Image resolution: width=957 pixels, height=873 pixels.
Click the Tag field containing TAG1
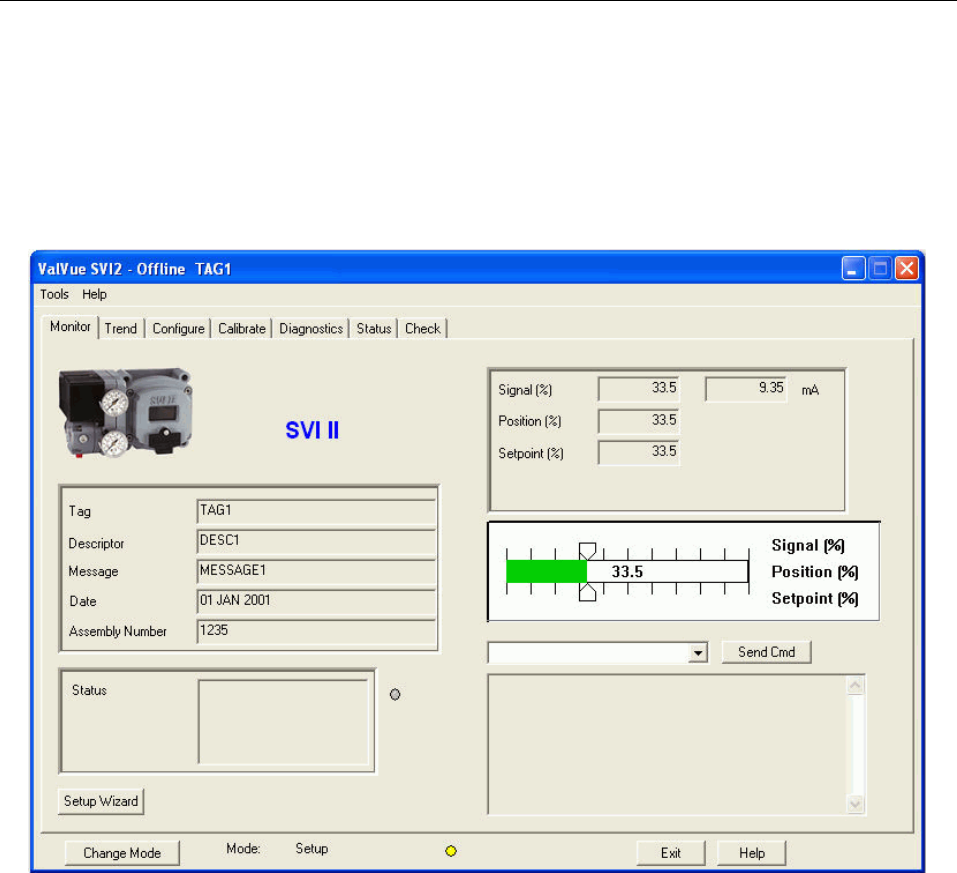tap(317, 511)
